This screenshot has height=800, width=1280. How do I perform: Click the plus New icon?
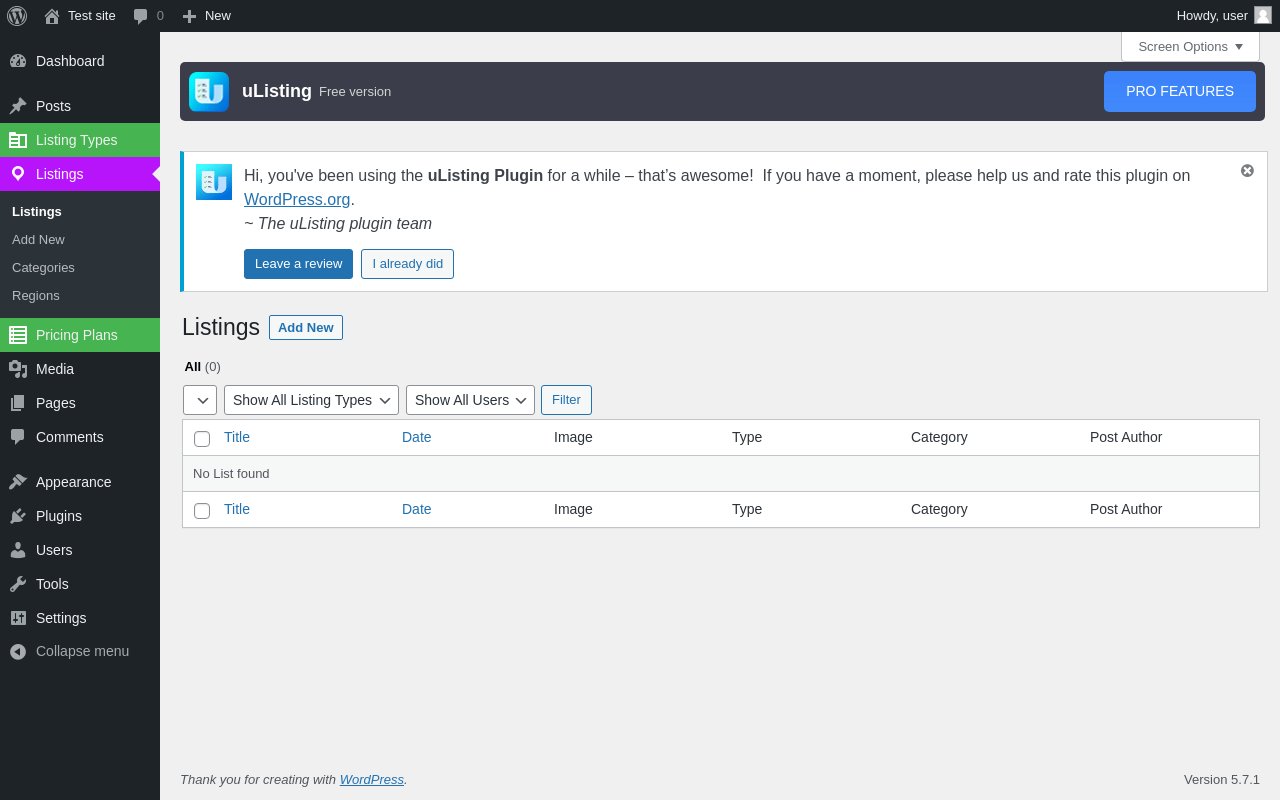[x=189, y=16]
